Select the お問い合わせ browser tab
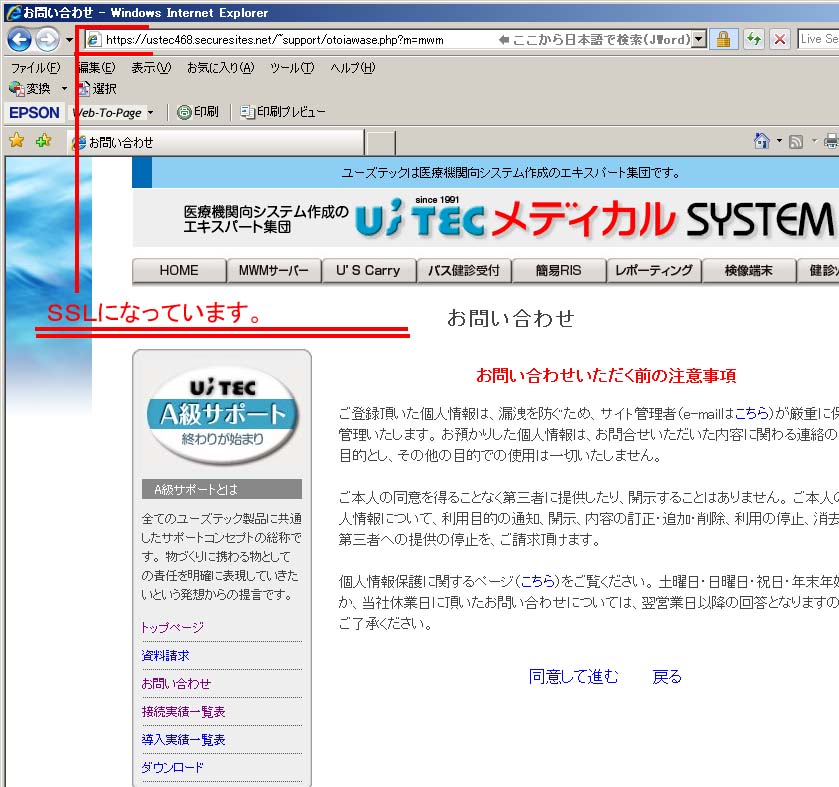The width and height of the screenshot is (839, 787). [216, 142]
